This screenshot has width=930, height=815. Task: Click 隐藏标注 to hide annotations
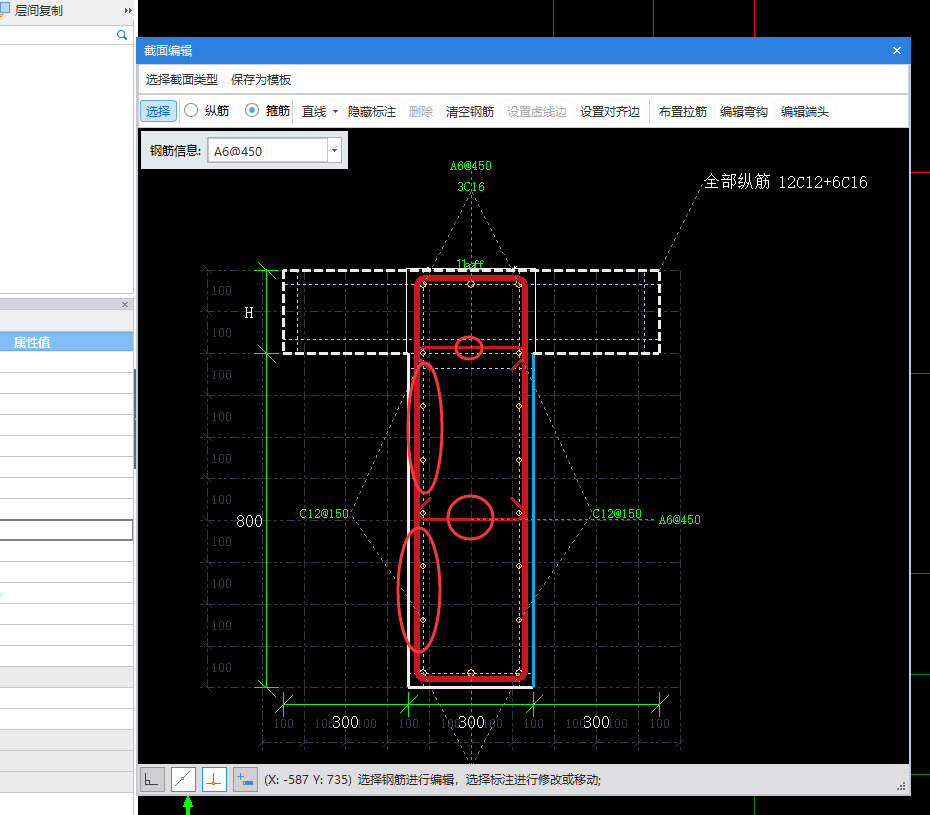[x=372, y=112]
